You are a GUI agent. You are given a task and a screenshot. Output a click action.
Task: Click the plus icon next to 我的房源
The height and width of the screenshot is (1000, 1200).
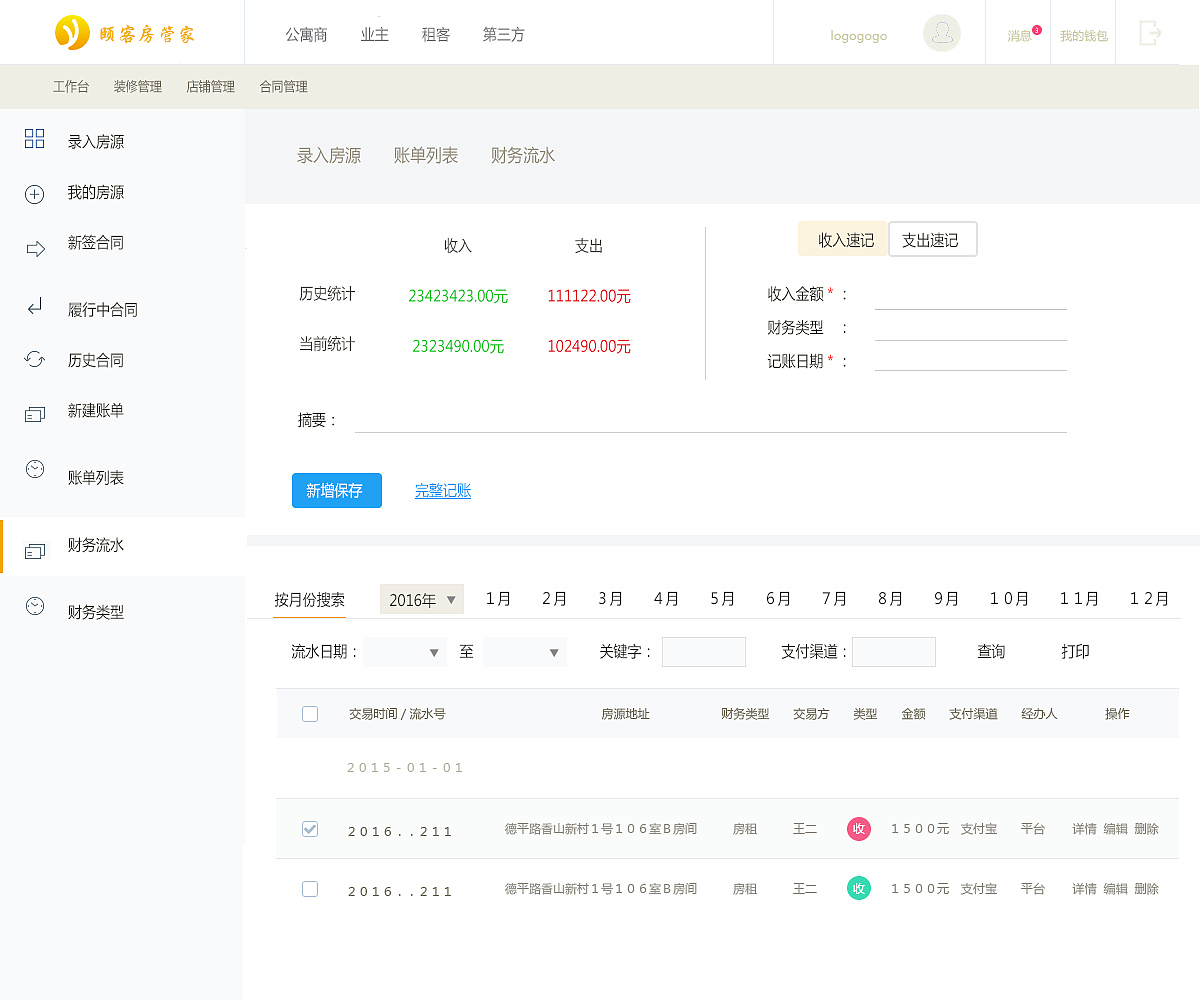(x=34, y=192)
